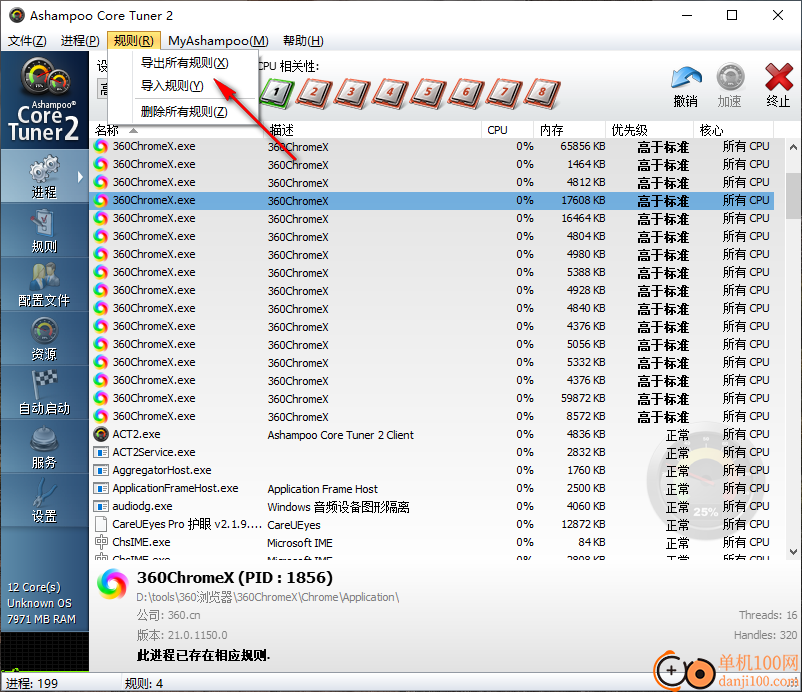The height and width of the screenshot is (692, 802).
Task: Open the 资源 (Resources) sidebar section
Action: tap(44, 339)
